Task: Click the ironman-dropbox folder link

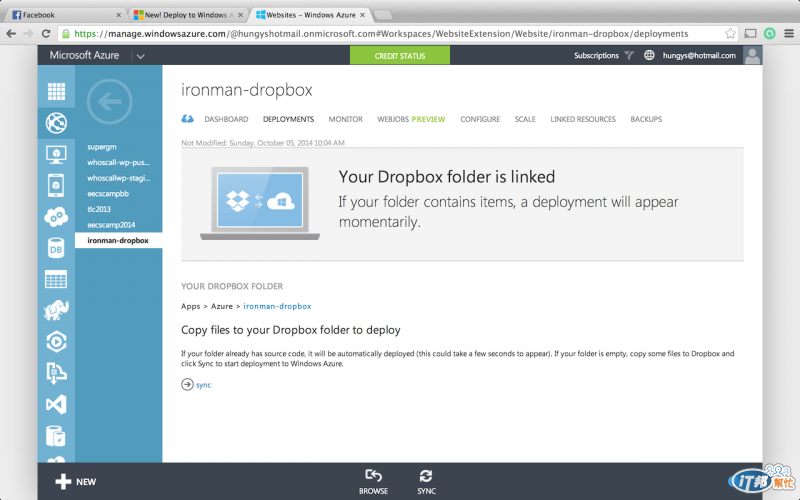Action: coord(277,306)
